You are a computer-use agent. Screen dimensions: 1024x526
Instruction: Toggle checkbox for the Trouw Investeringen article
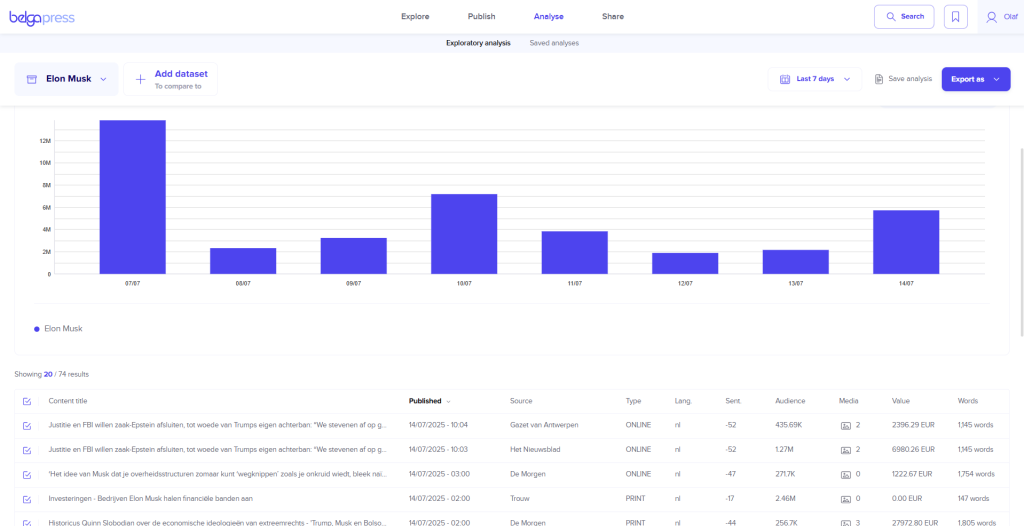(x=27, y=498)
